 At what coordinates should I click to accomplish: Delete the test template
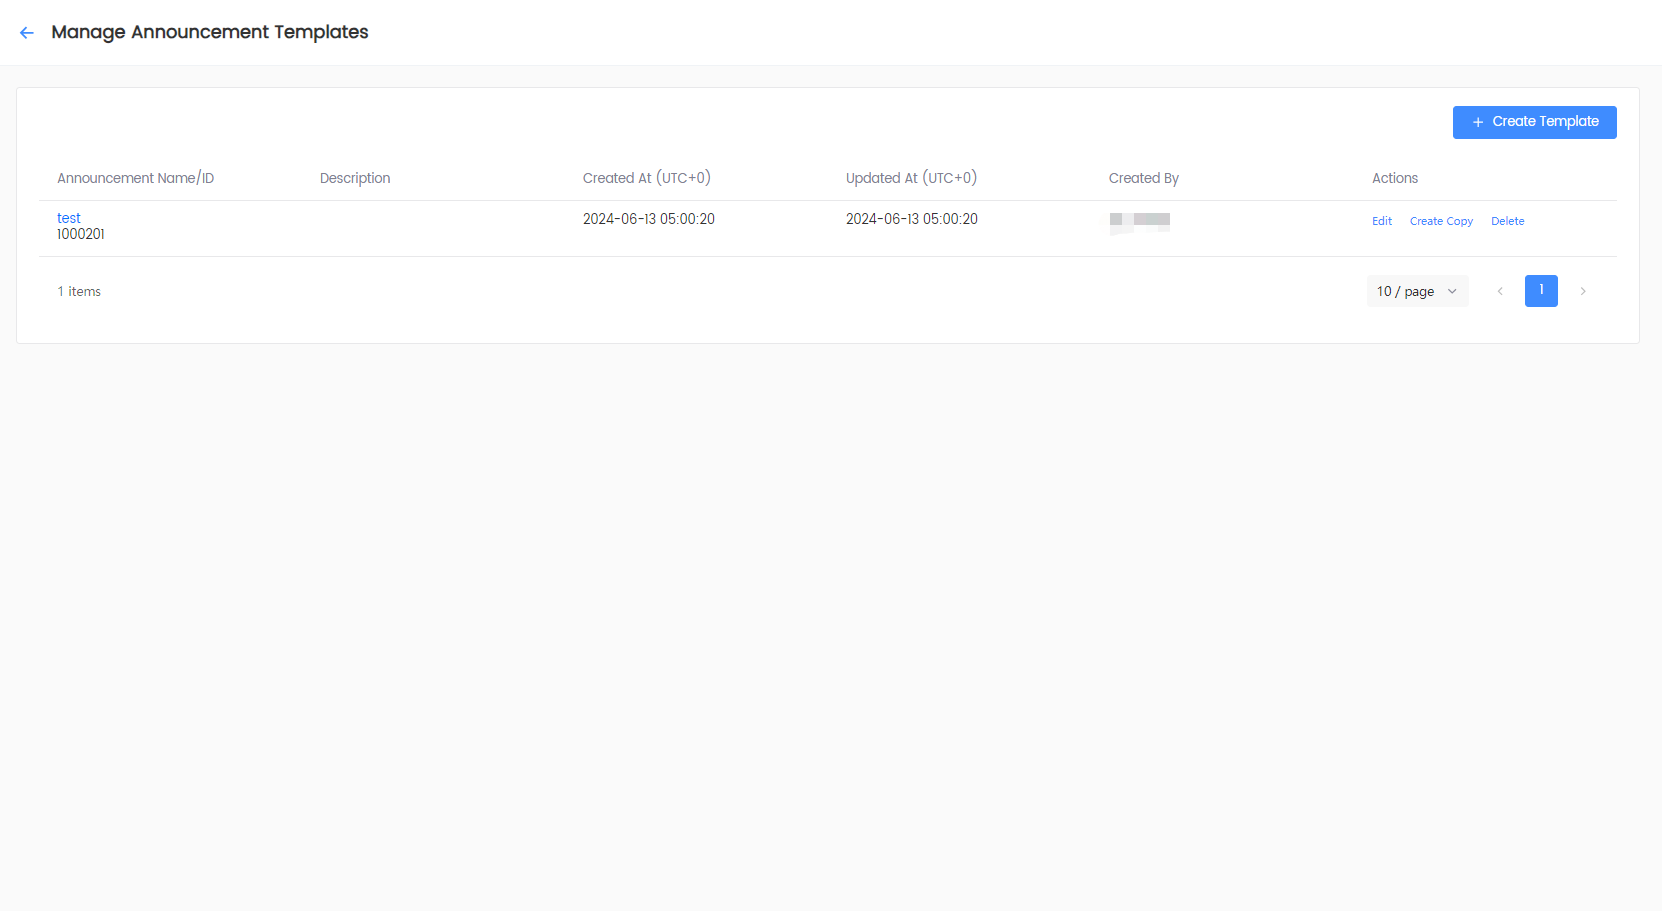click(x=1507, y=221)
